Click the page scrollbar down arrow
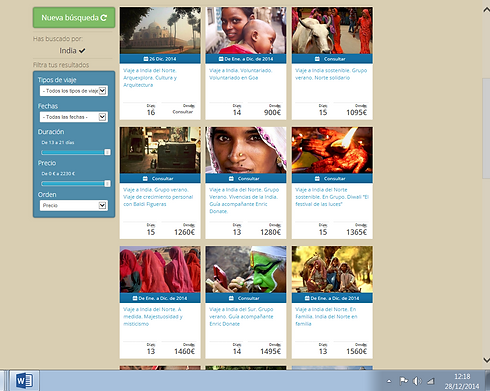Viewport: 490px width, 391px height. pos(486,360)
